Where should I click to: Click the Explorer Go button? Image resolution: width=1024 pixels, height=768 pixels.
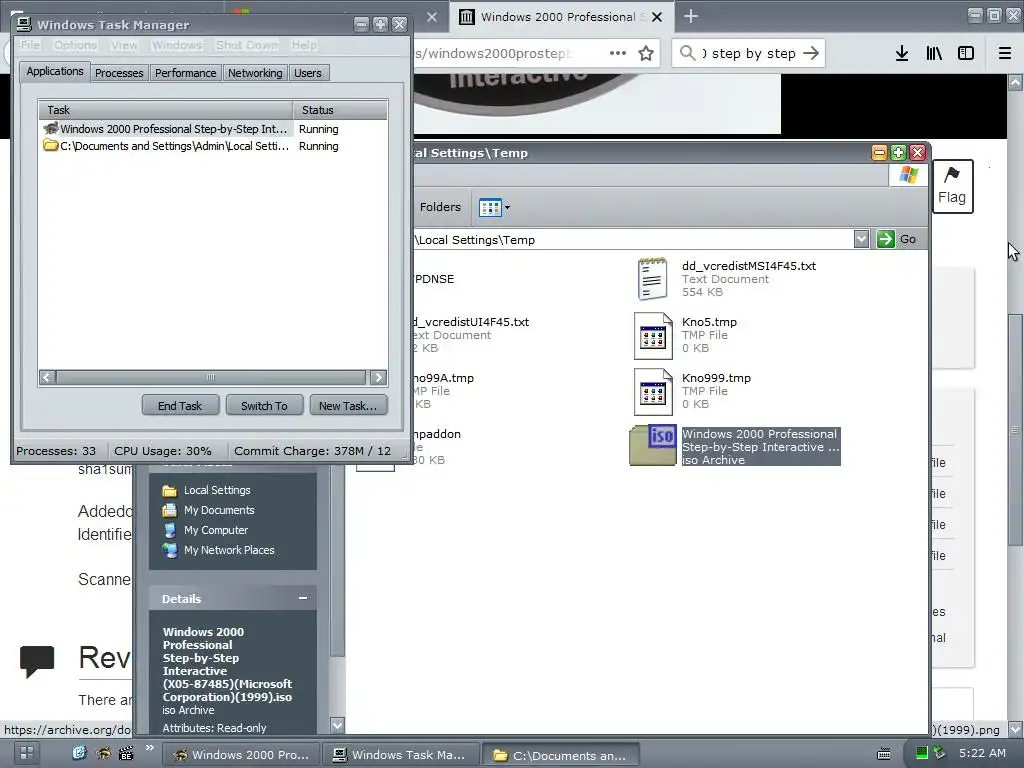tap(897, 239)
